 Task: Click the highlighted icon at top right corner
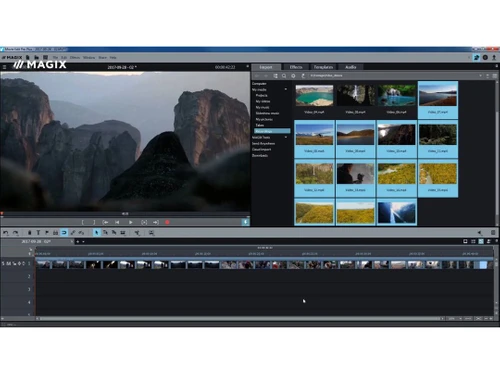[x=476, y=57]
